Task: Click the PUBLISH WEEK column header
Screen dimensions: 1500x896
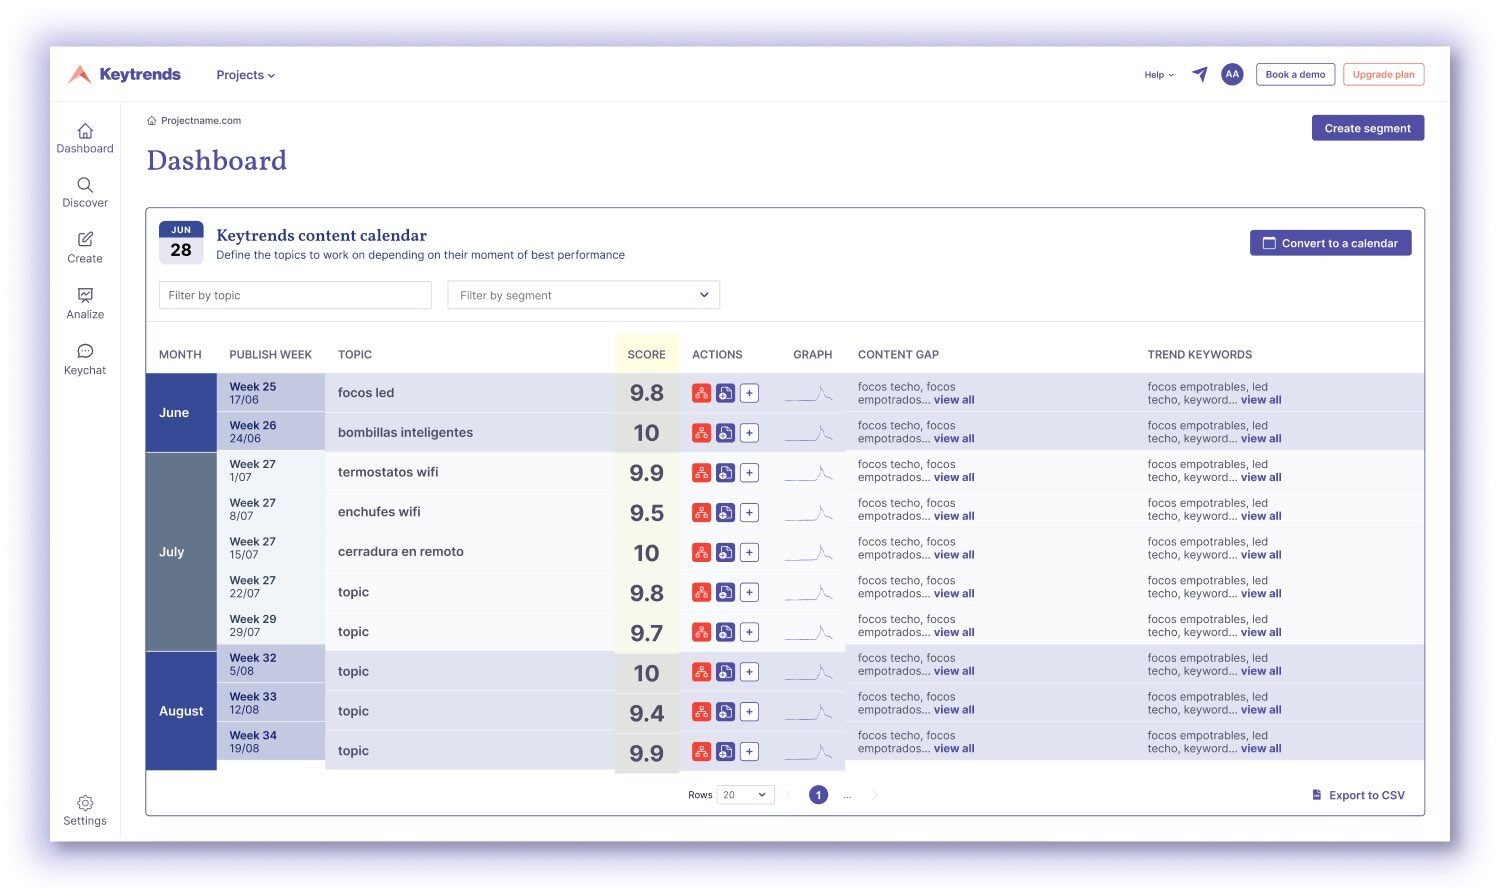Action: [x=270, y=354]
